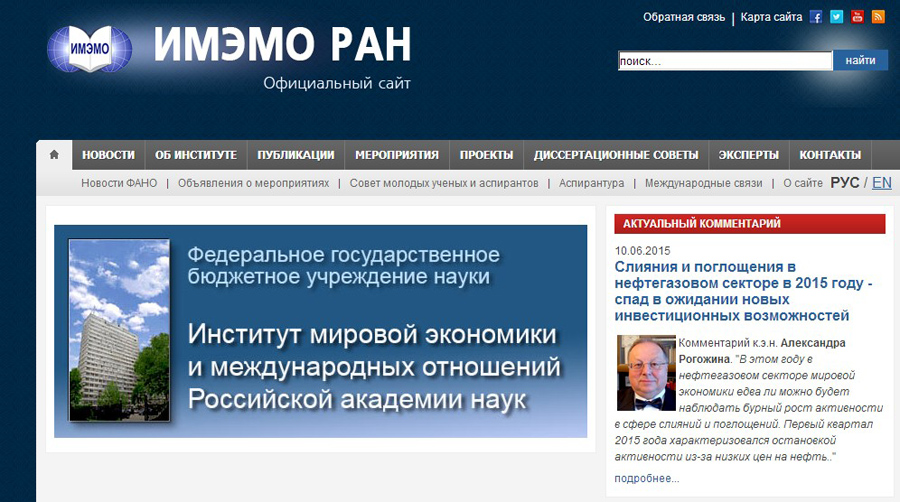Screen dimensions: 900x502
Task: Open the Контакты menu
Action: (830, 155)
